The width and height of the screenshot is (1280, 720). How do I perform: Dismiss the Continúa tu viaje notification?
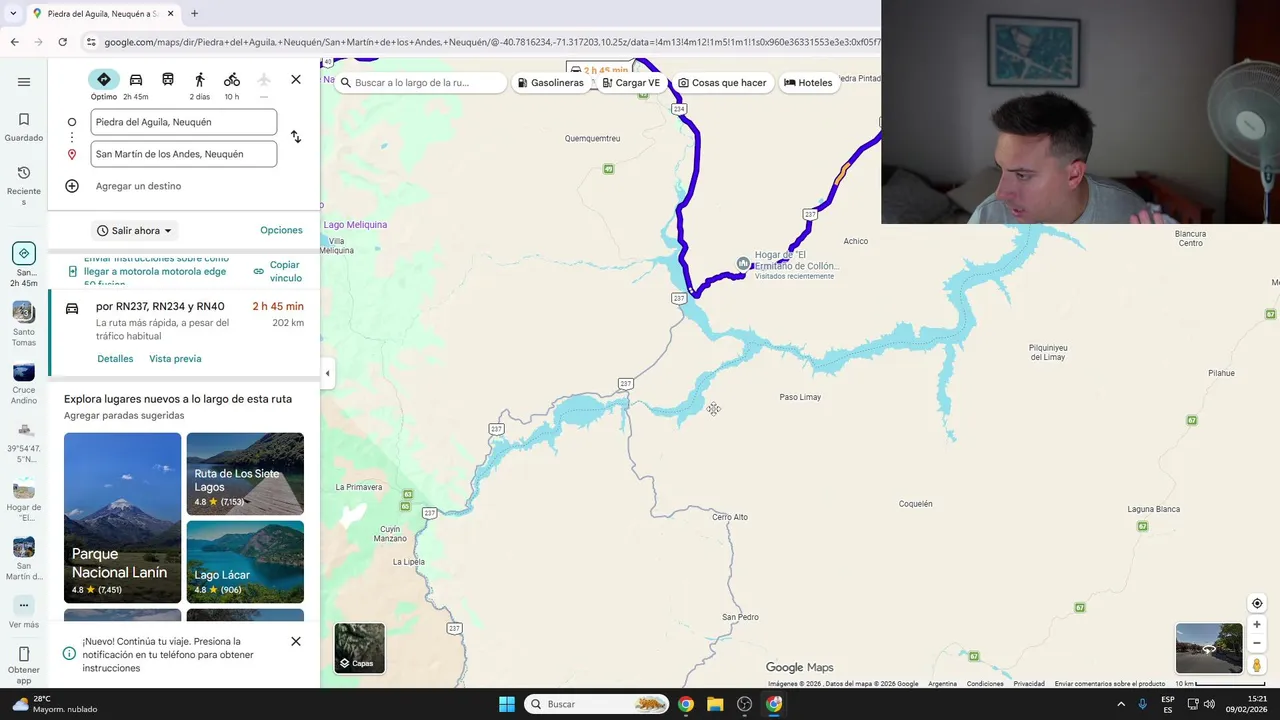coord(296,641)
